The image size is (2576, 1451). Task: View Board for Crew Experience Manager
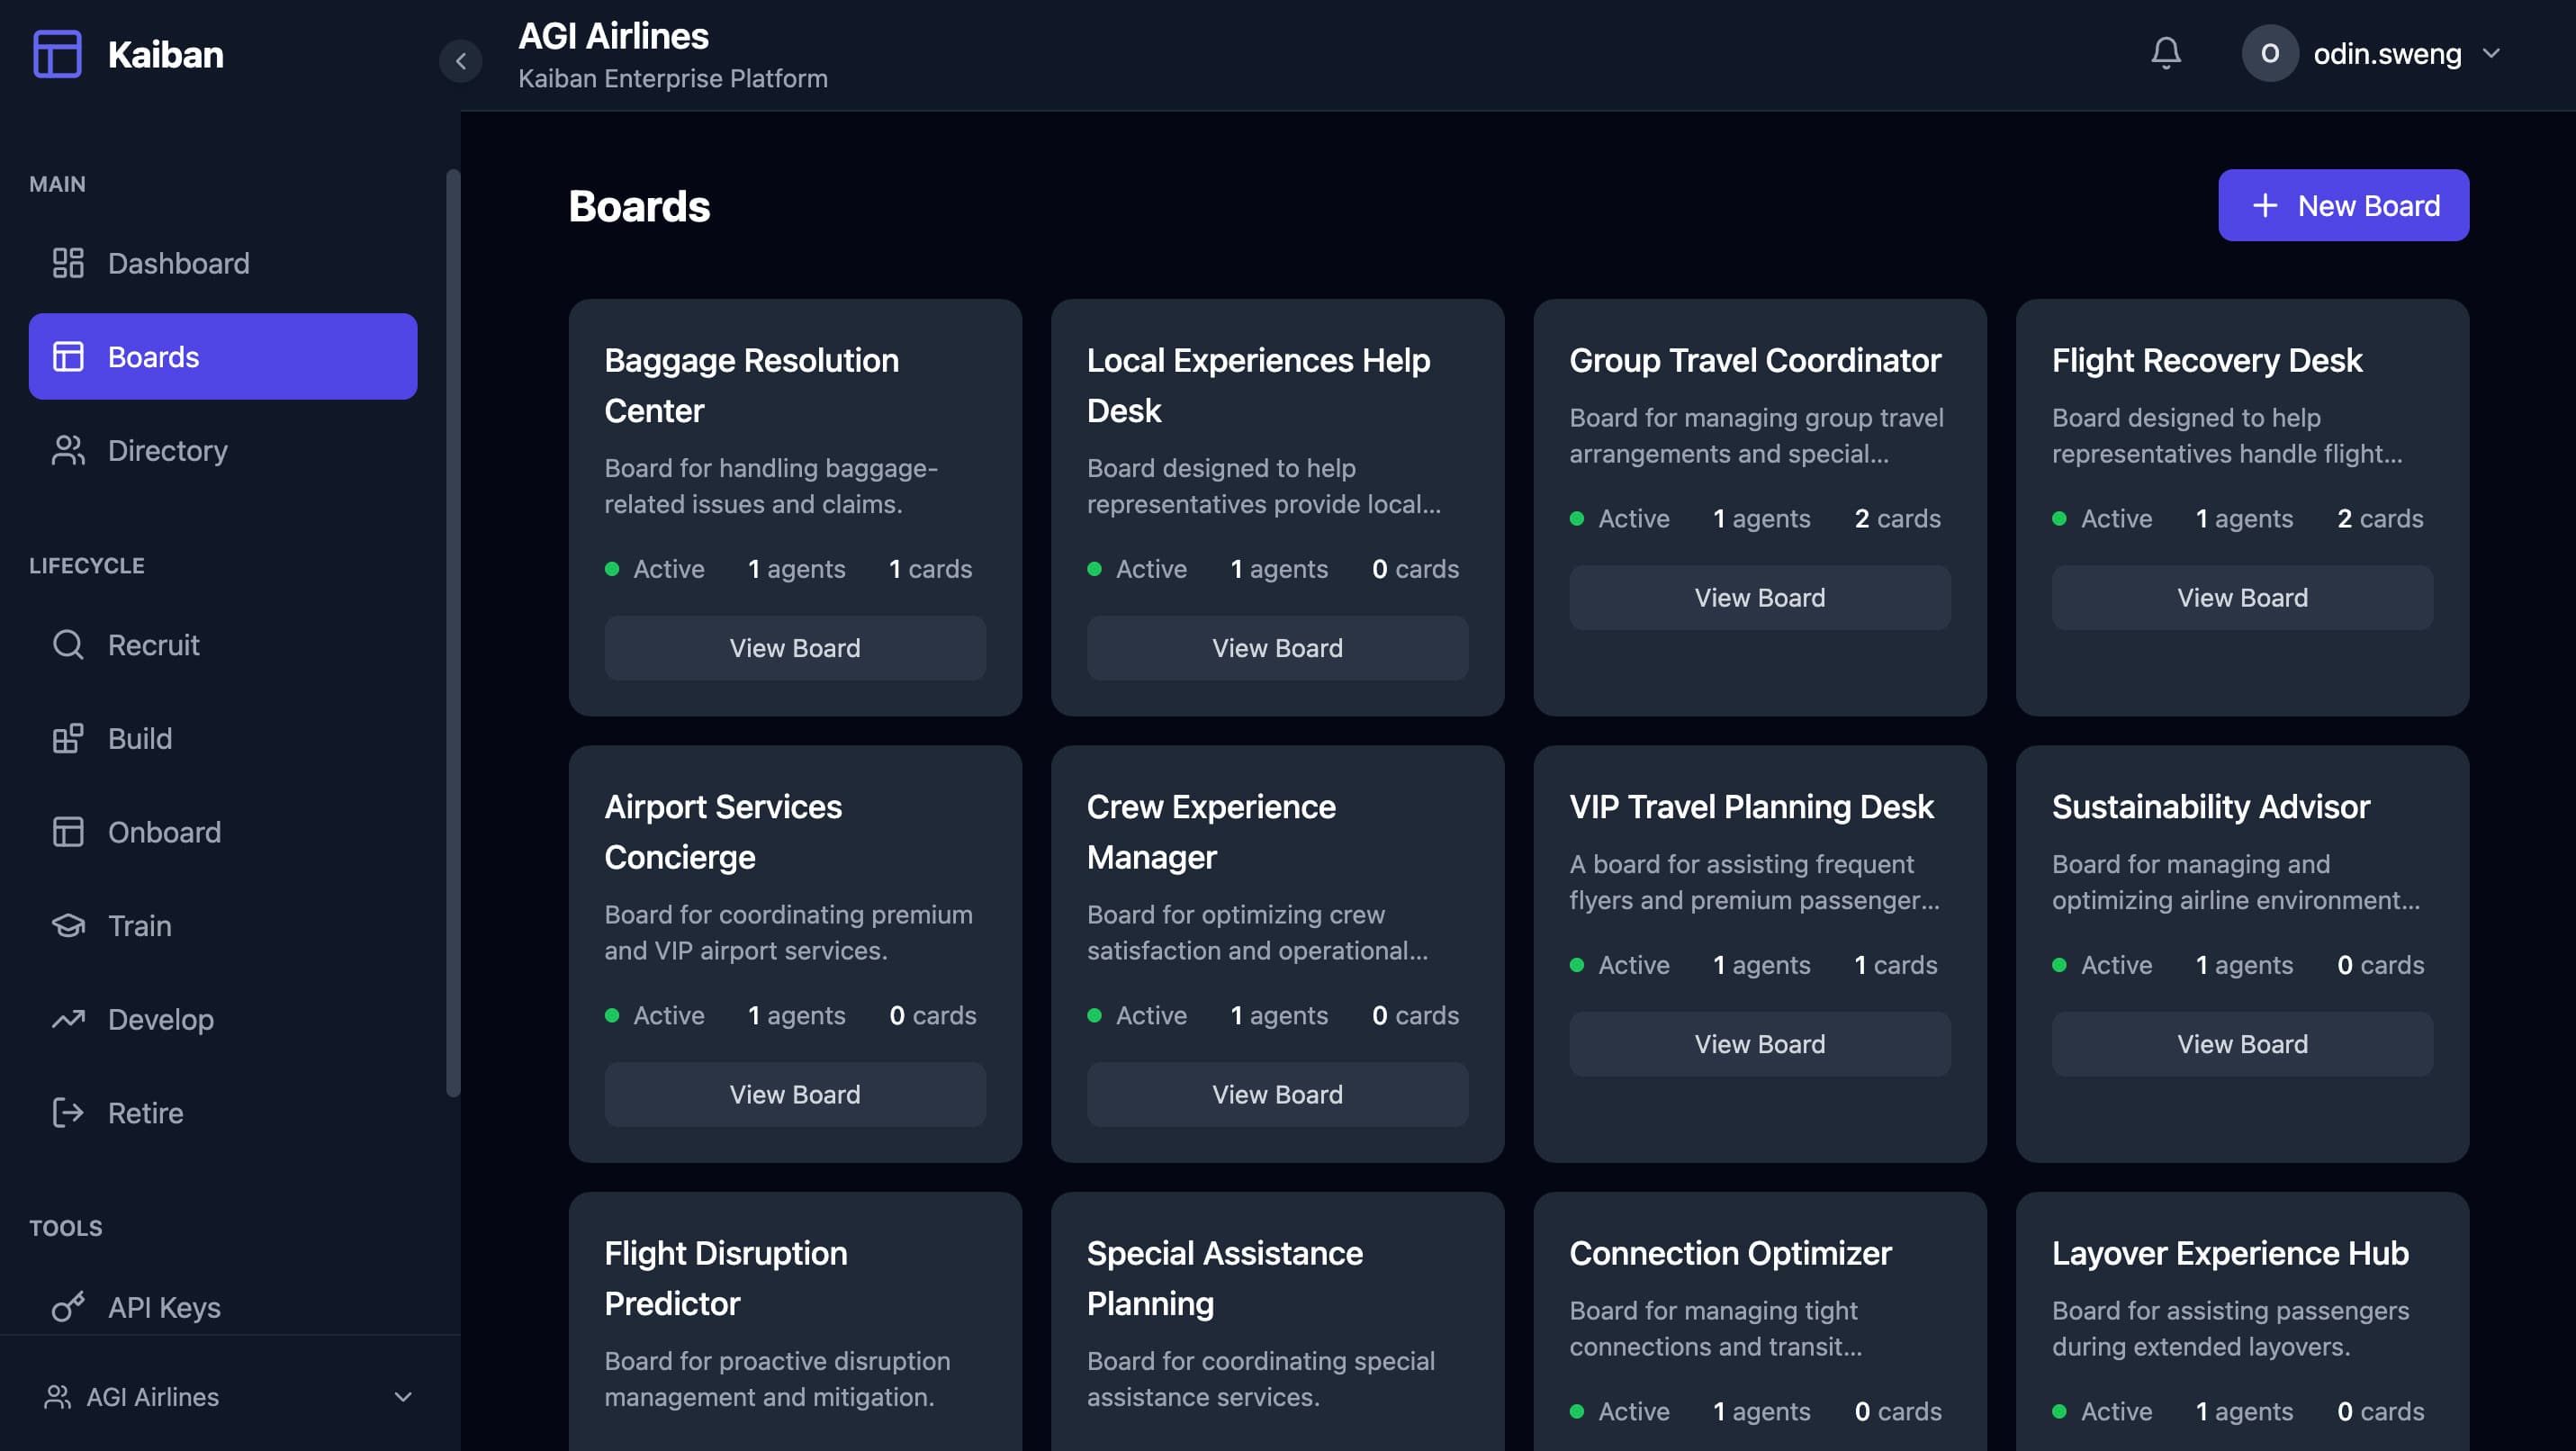tap(1277, 1094)
